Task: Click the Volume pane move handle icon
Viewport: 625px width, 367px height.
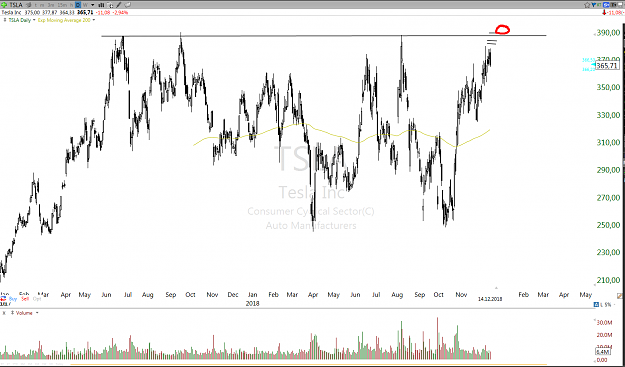Action: [x=12, y=313]
